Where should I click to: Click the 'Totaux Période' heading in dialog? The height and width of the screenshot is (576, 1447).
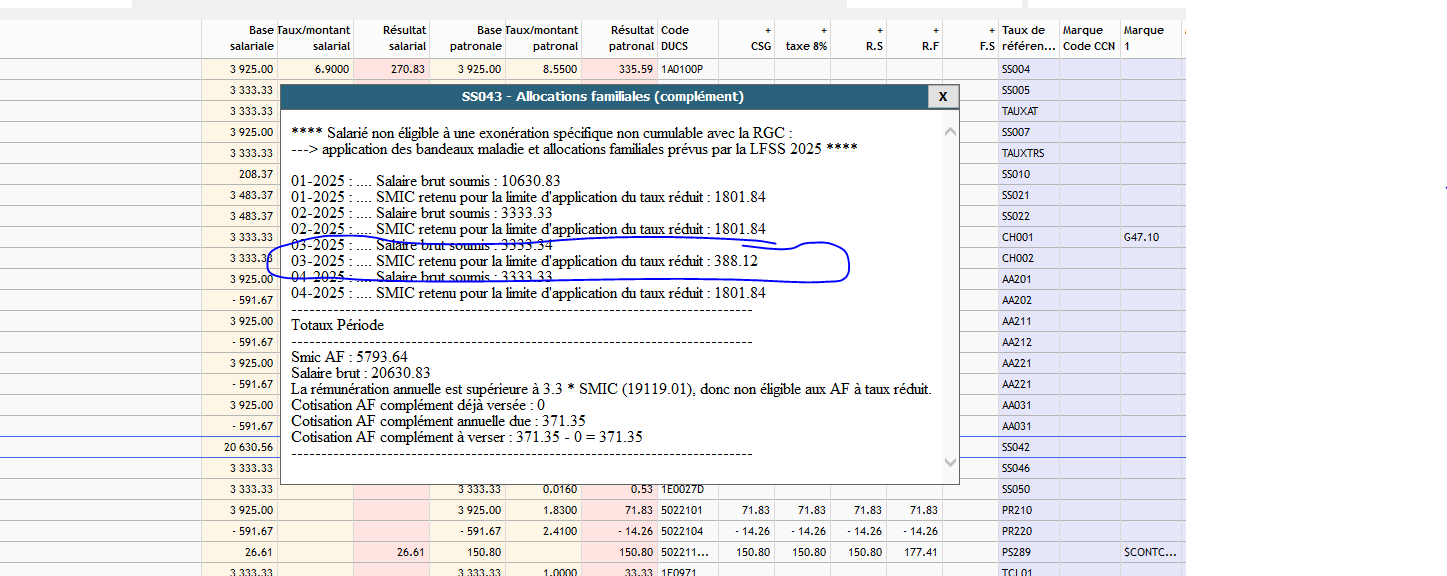[x=337, y=325]
